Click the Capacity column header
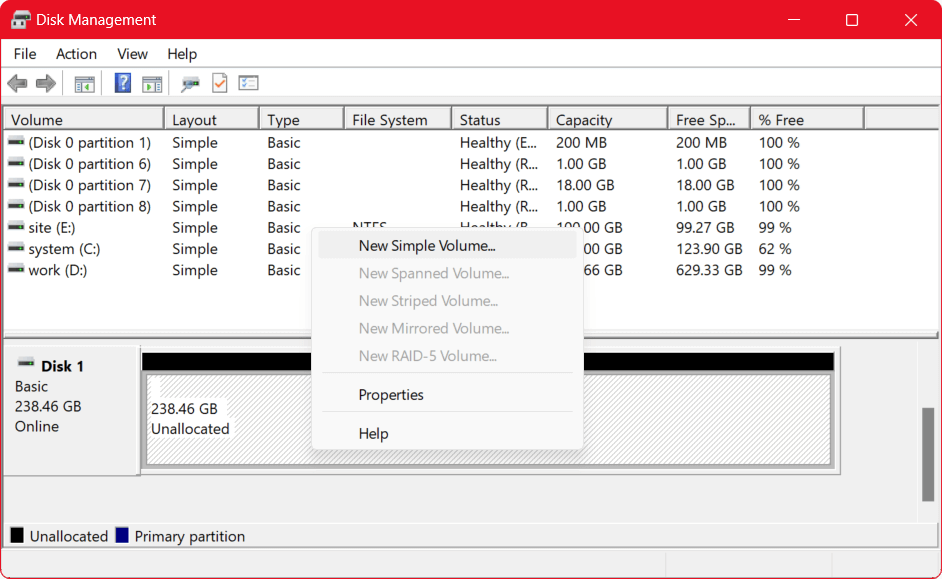This screenshot has height=579, width=942. click(606, 117)
